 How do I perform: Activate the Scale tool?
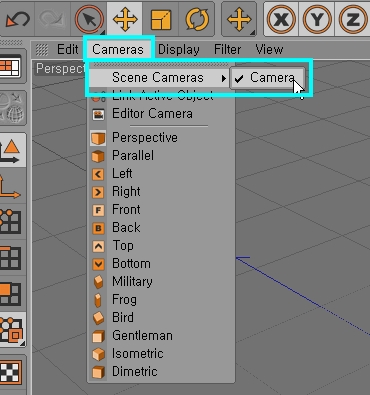[161, 19]
